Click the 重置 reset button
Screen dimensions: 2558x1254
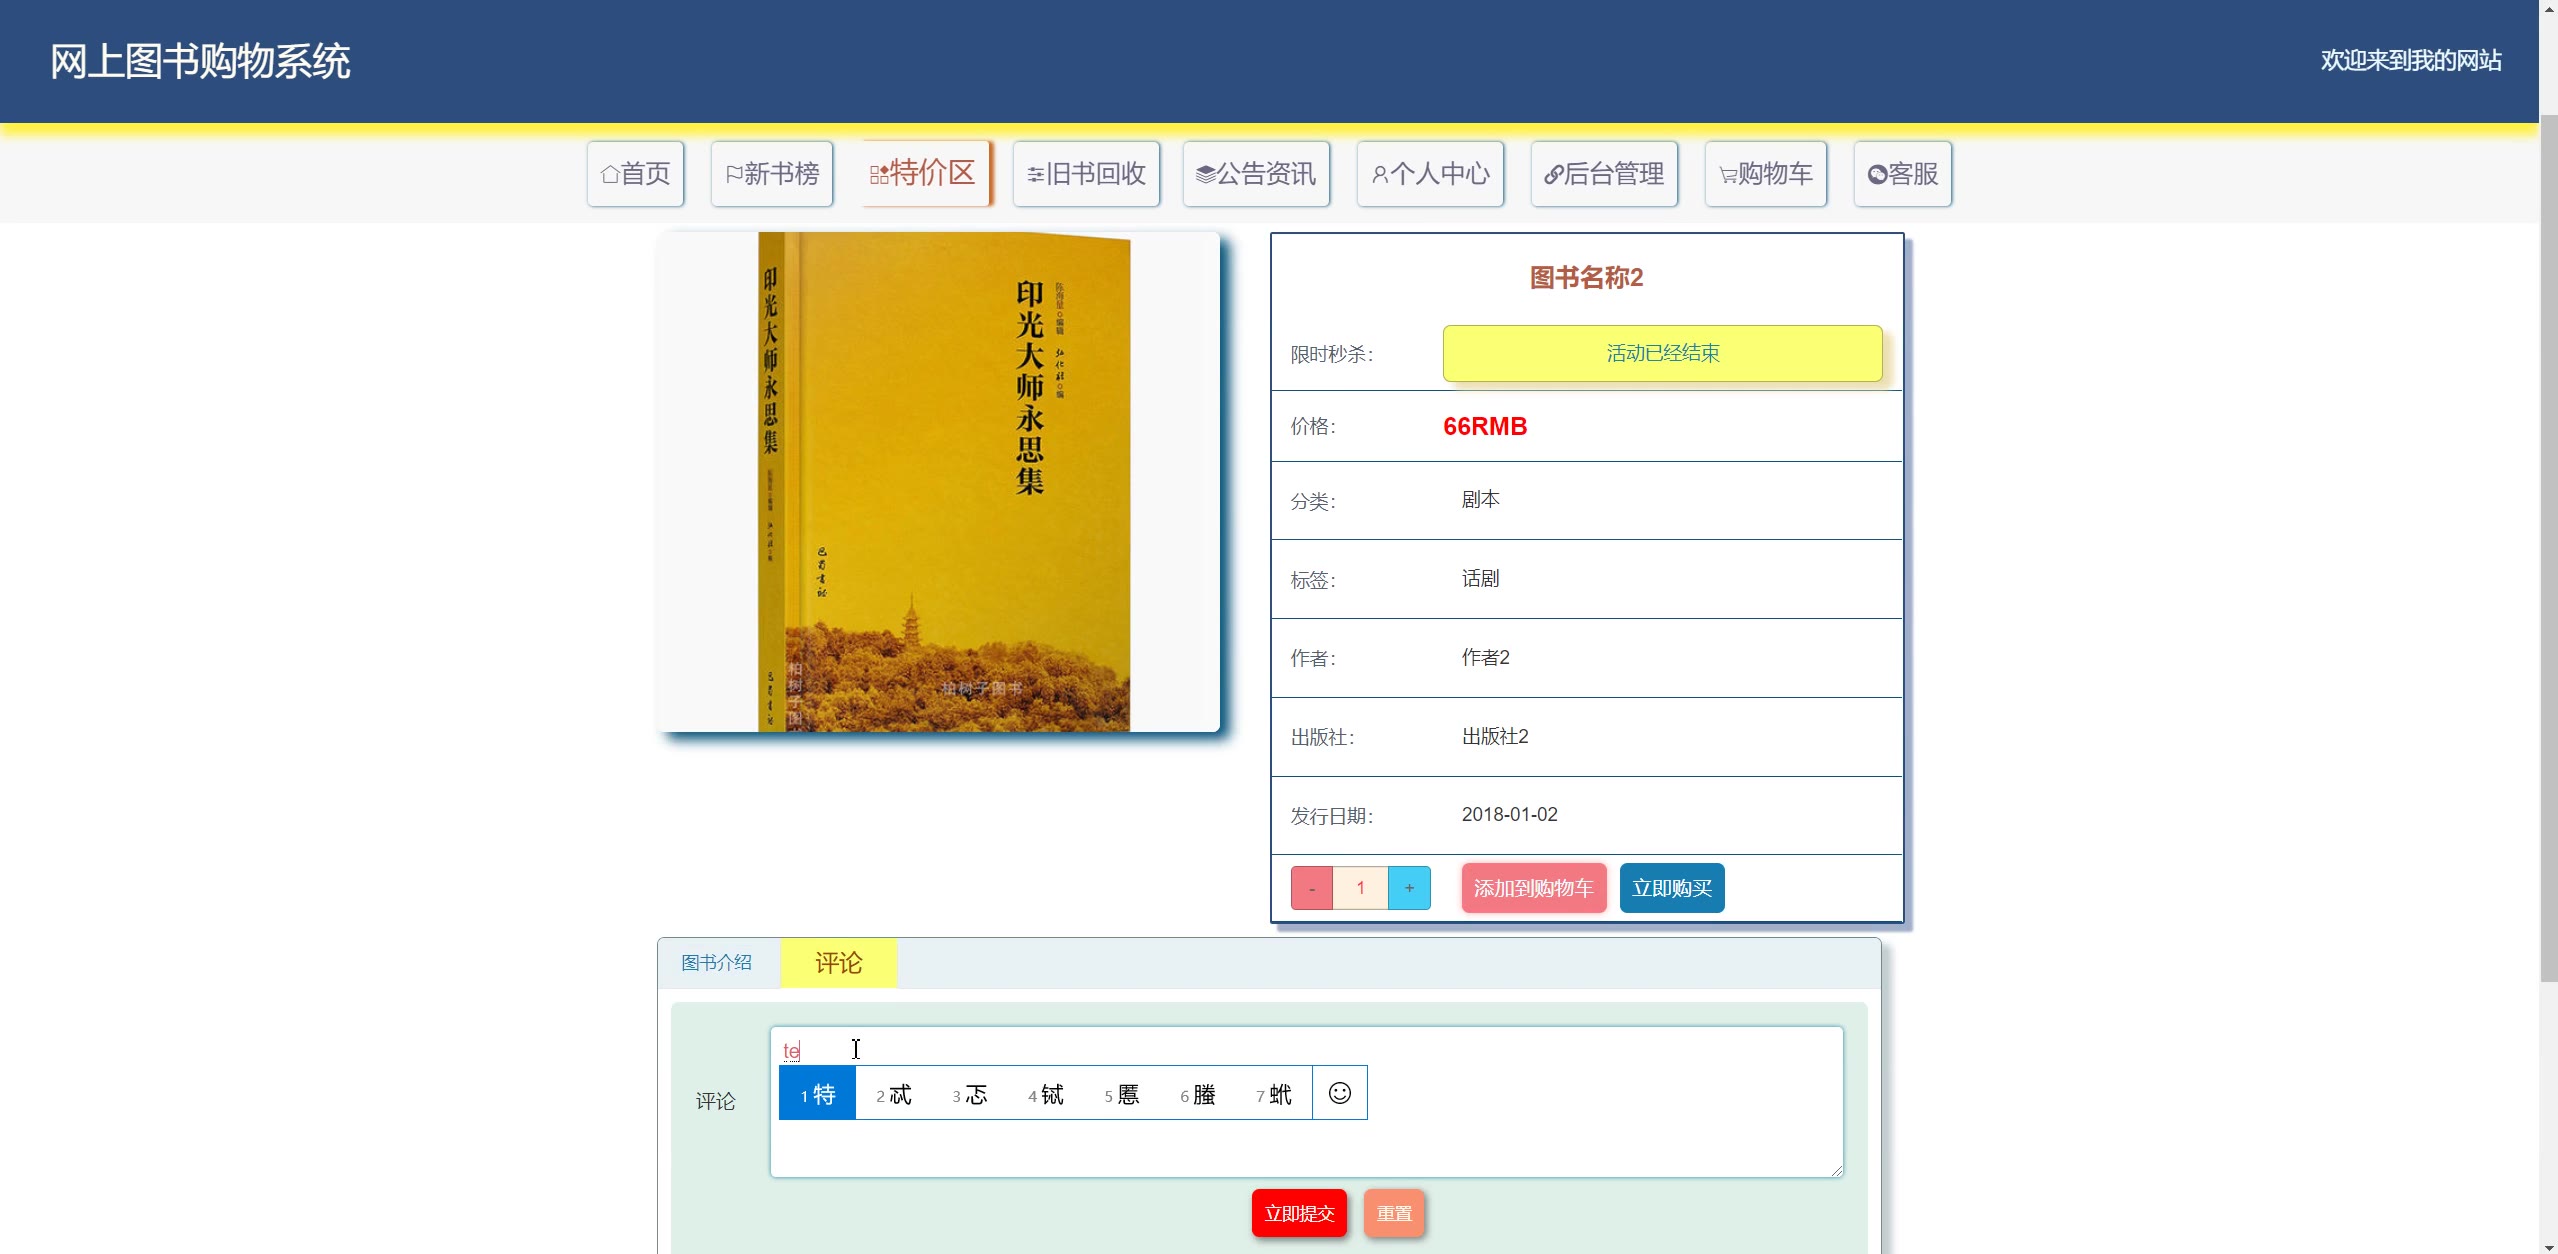pyautogui.click(x=1394, y=1213)
